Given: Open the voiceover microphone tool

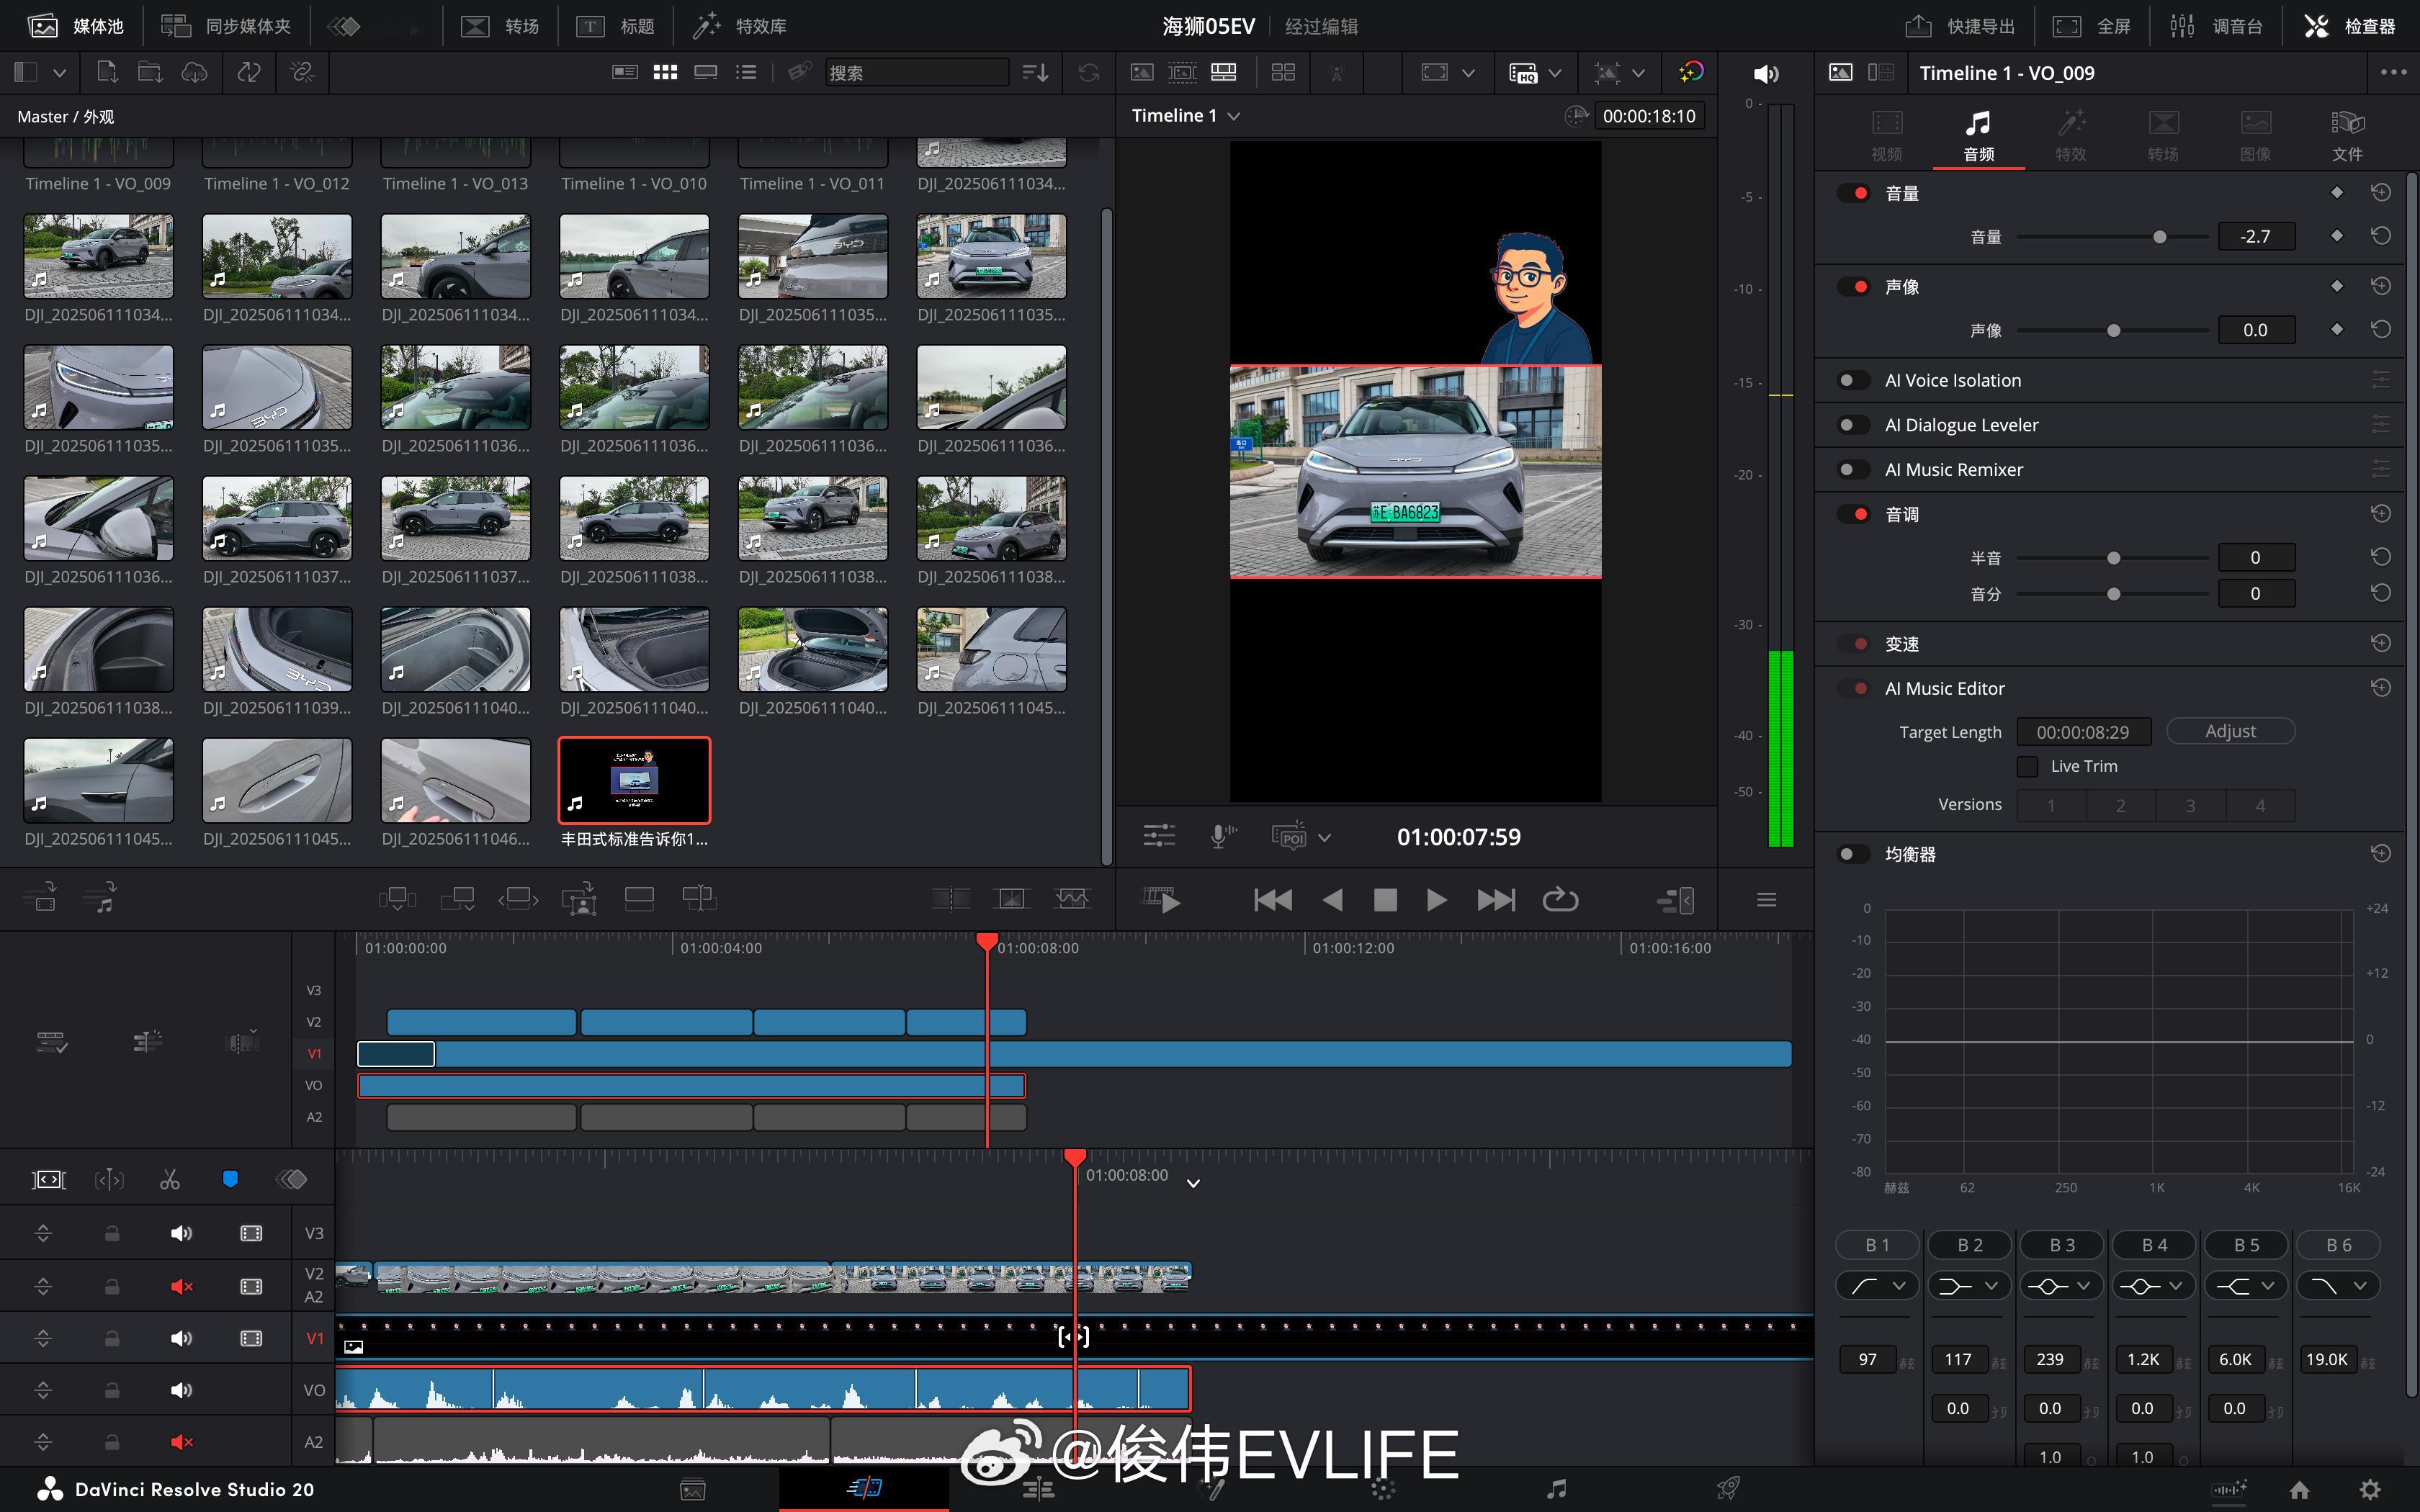Looking at the screenshot, I should point(1222,836).
